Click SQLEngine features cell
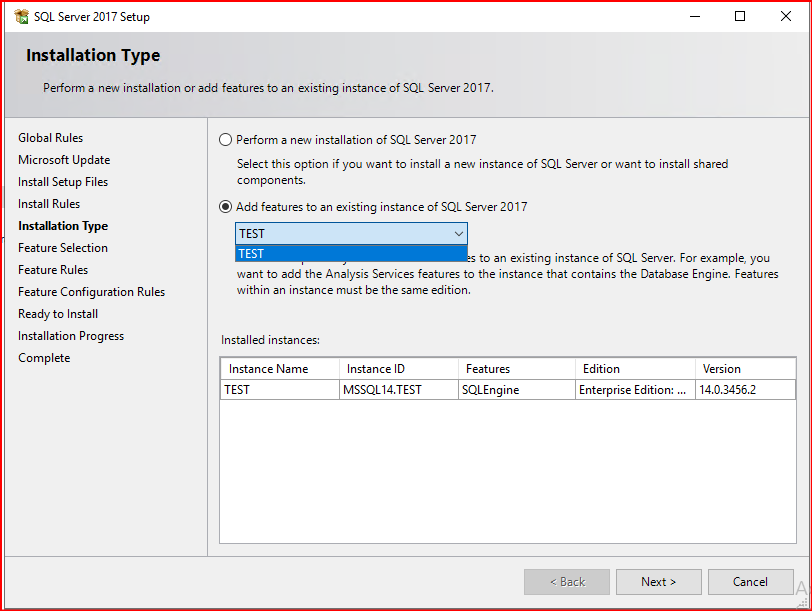The width and height of the screenshot is (812, 611). 517,390
